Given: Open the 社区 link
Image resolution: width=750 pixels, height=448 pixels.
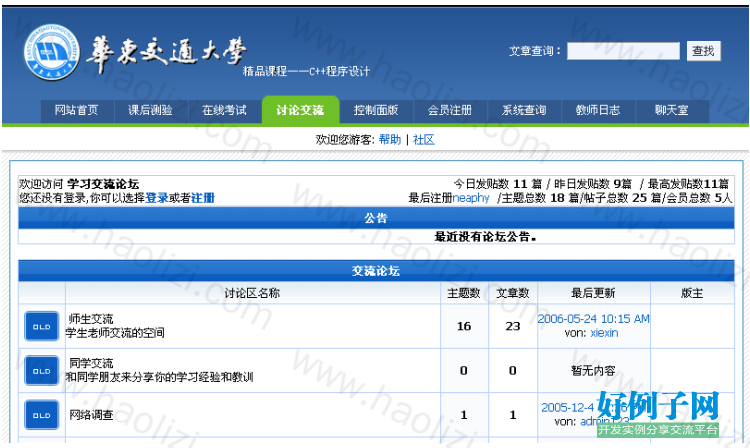Looking at the screenshot, I should click(x=424, y=140).
